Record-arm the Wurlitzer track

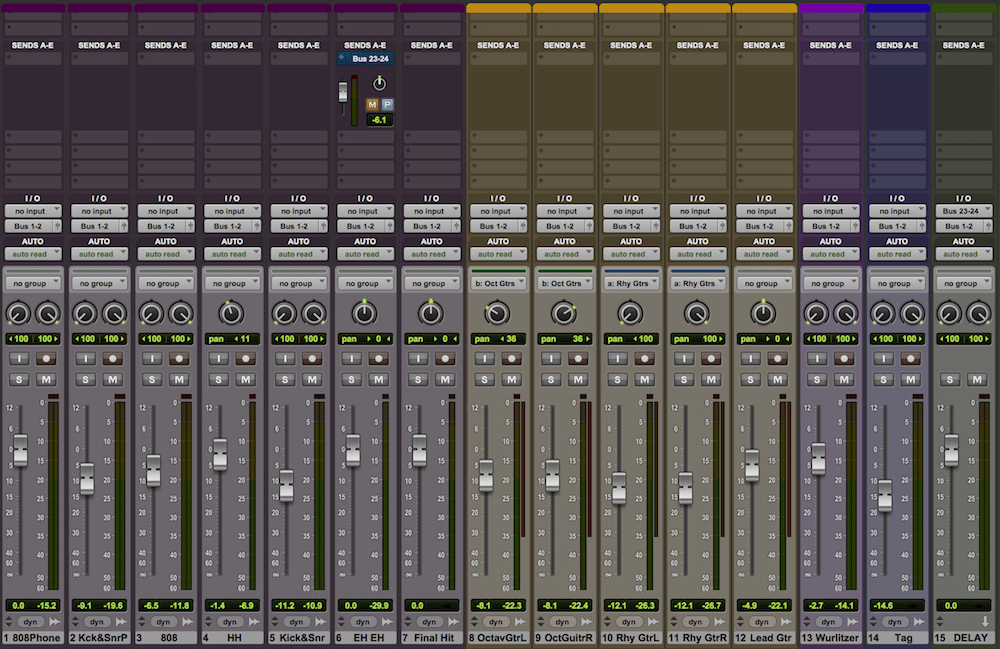(844, 358)
